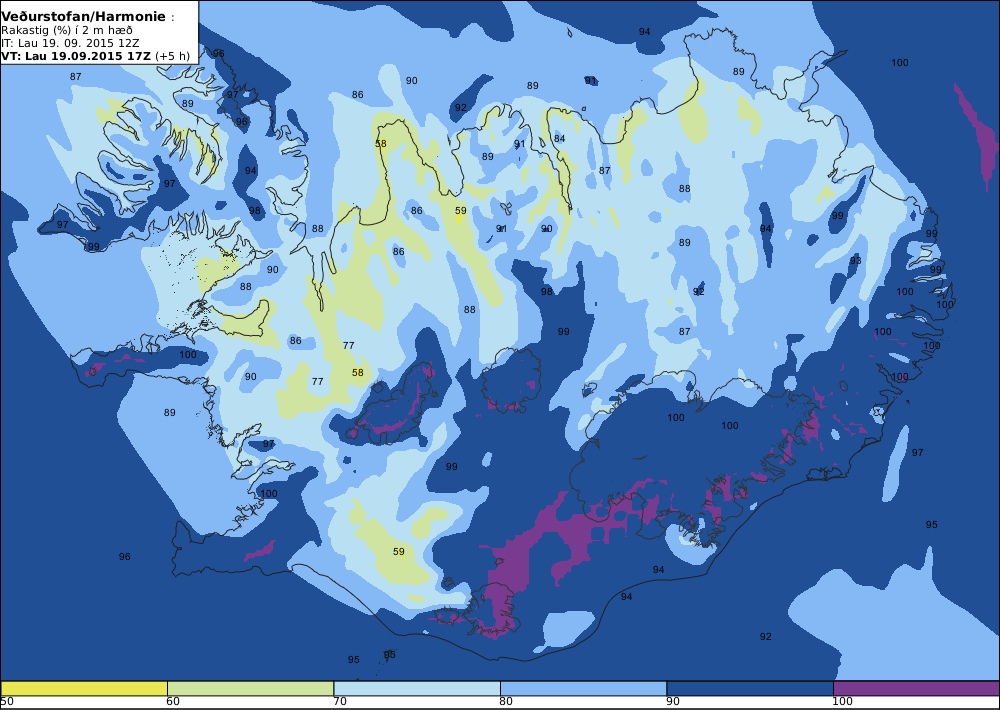This screenshot has height=710, width=1000.
Task: Select the light blue 70–80 legend band
Action: coord(417,688)
